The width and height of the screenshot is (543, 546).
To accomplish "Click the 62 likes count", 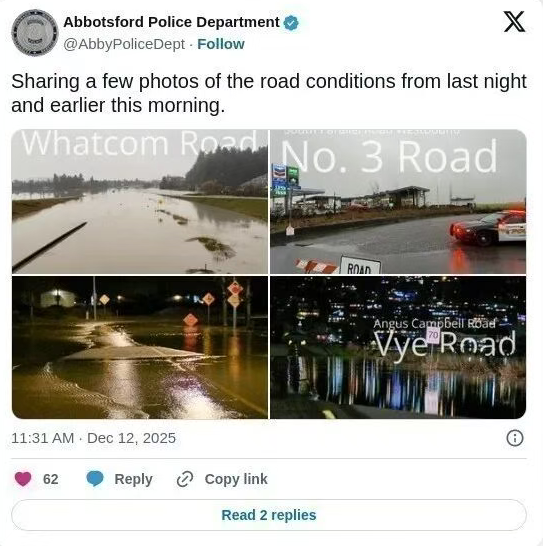I will [51, 479].
